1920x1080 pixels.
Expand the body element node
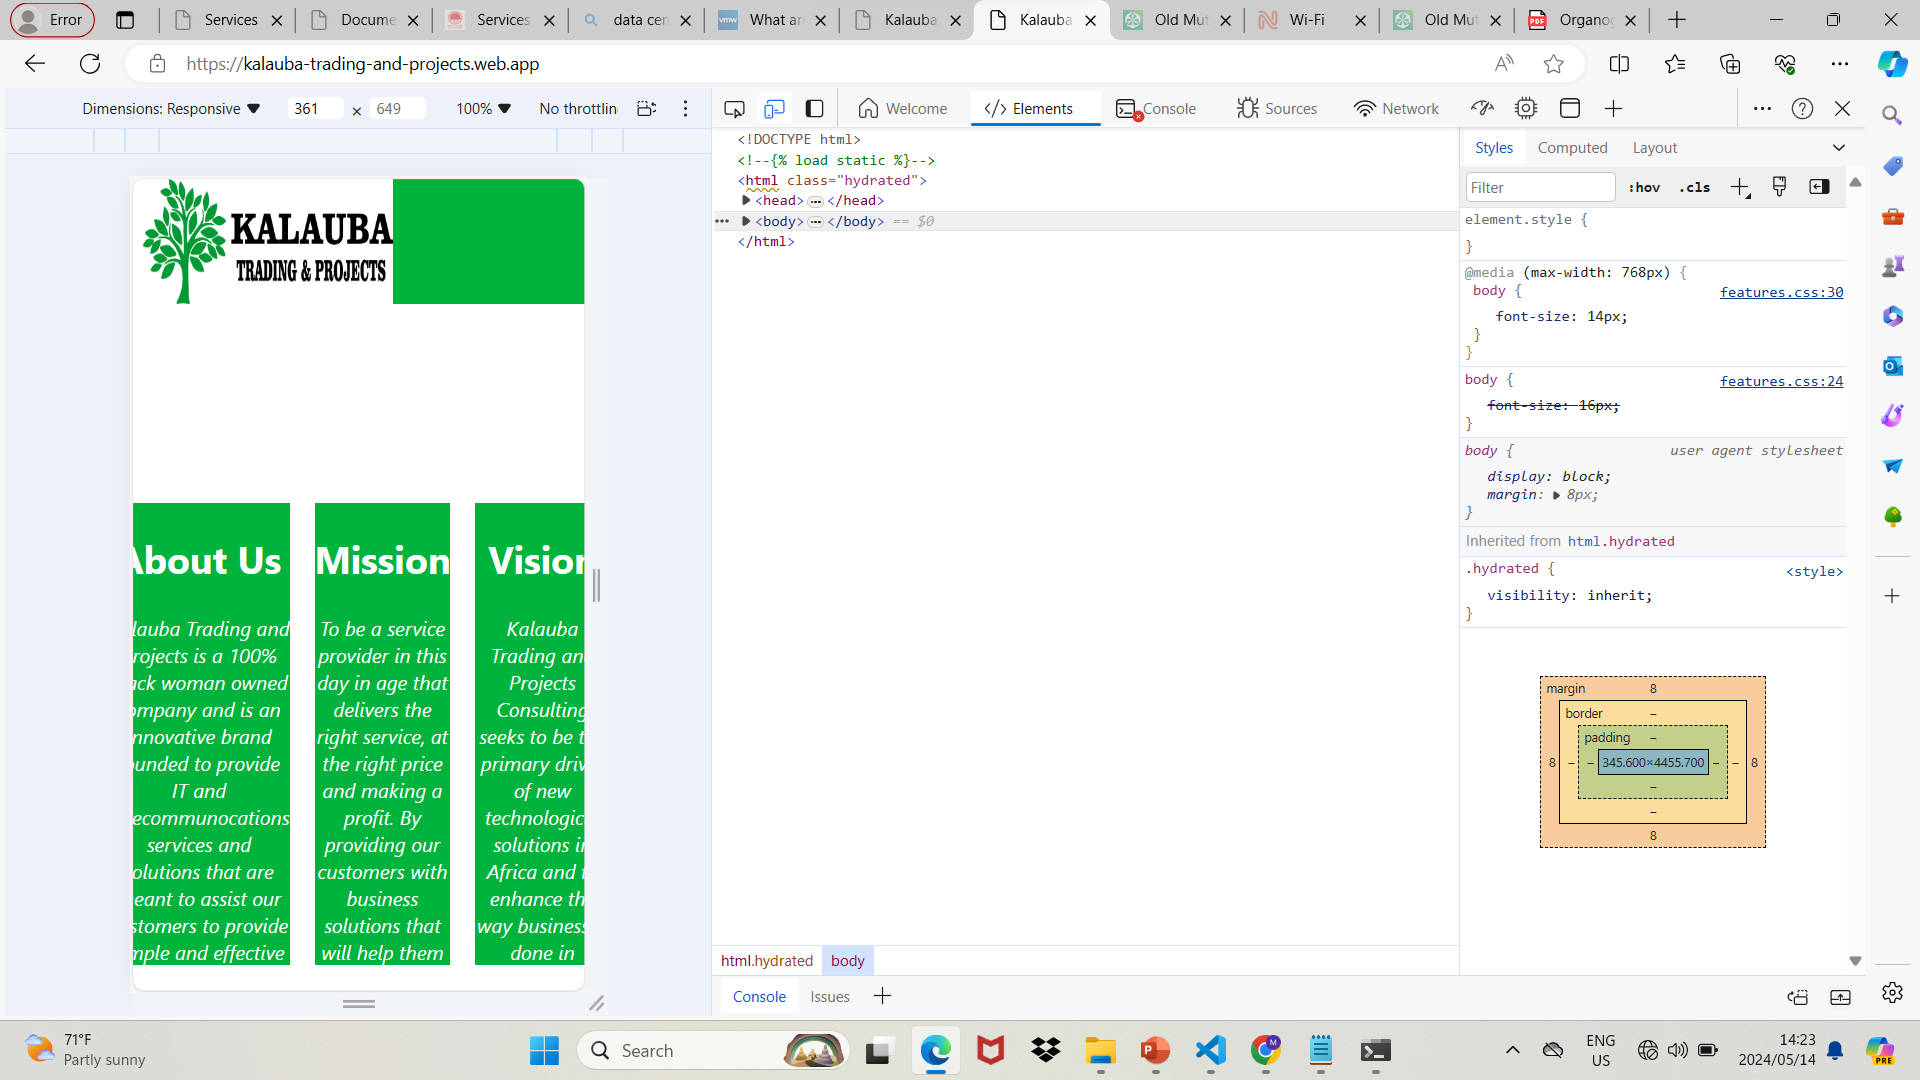click(746, 221)
